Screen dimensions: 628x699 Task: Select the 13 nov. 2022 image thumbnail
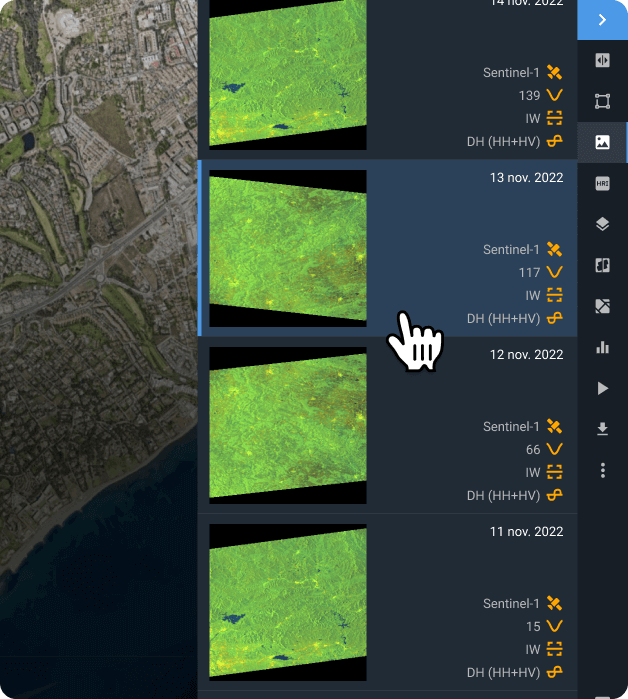[288, 248]
